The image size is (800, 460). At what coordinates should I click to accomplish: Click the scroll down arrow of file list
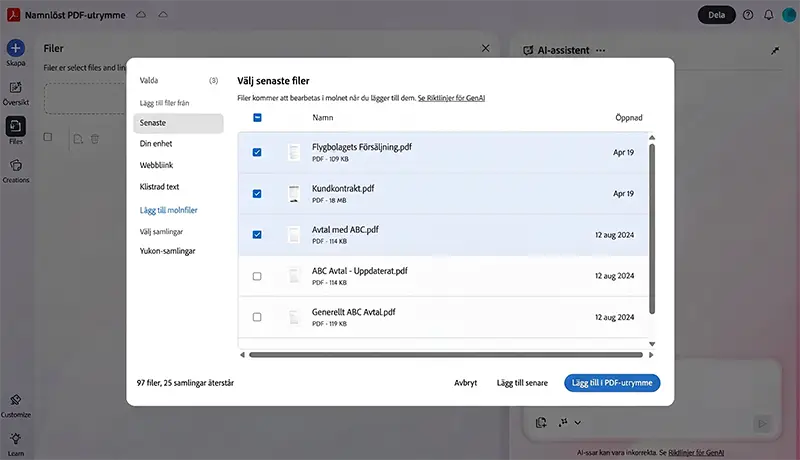[652, 344]
